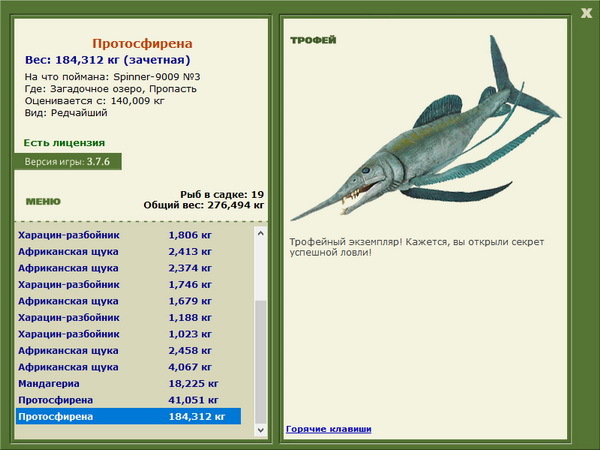This screenshot has height=450, width=600.
Task: Select Харацин-разбойник 1,806 кг row
Action: coord(129,235)
